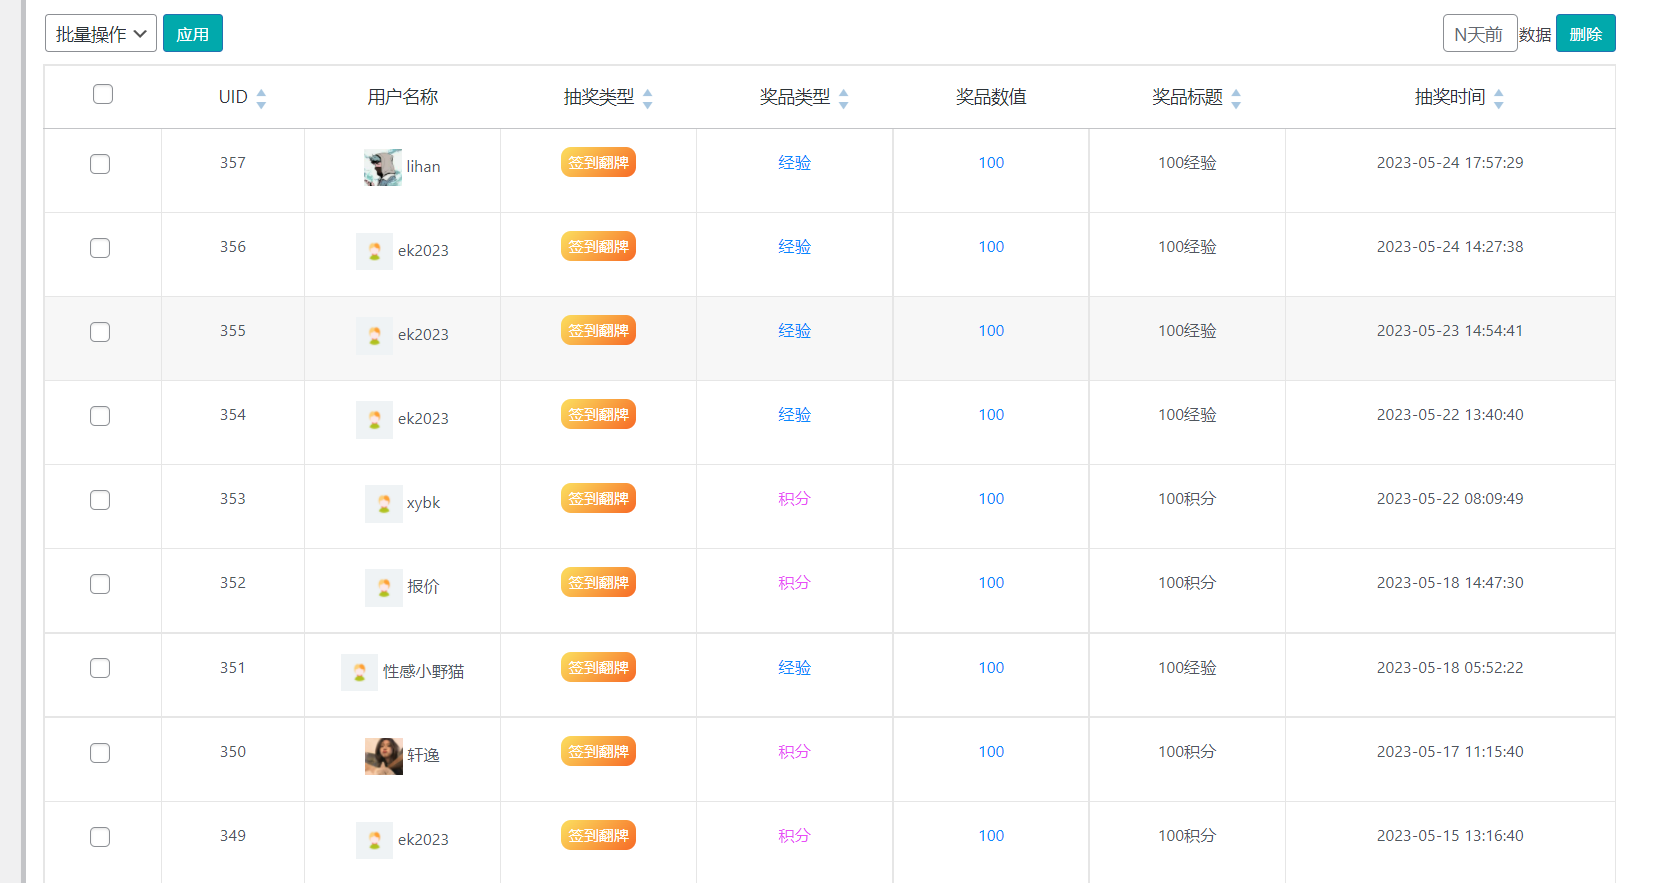Click 积分 prize type link in row 352

(794, 583)
